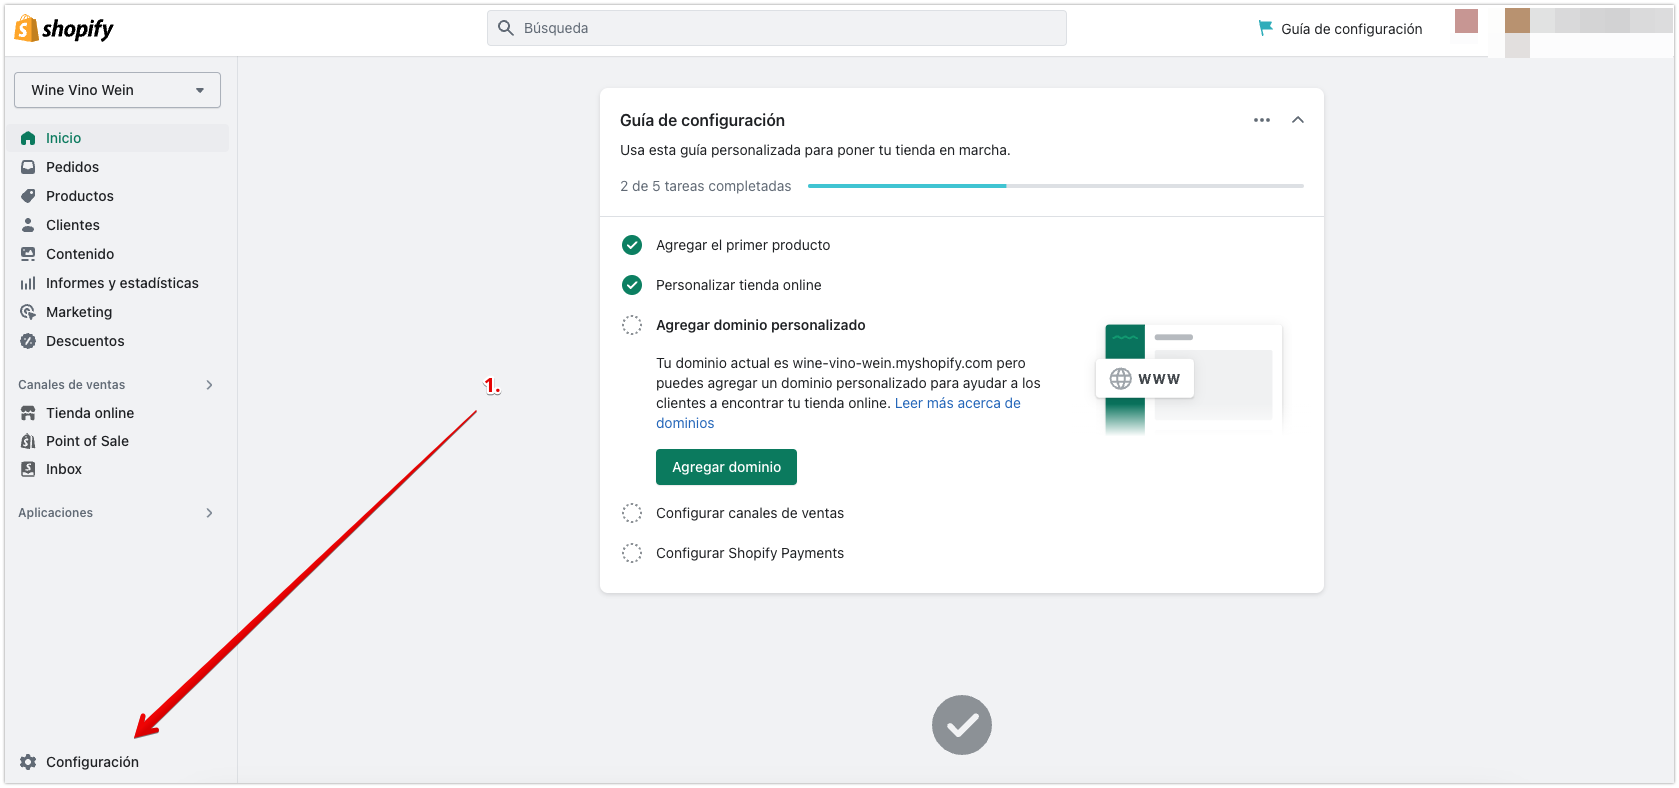
Task: Click the setup tasks progress bar
Action: pyautogui.click(x=1055, y=186)
